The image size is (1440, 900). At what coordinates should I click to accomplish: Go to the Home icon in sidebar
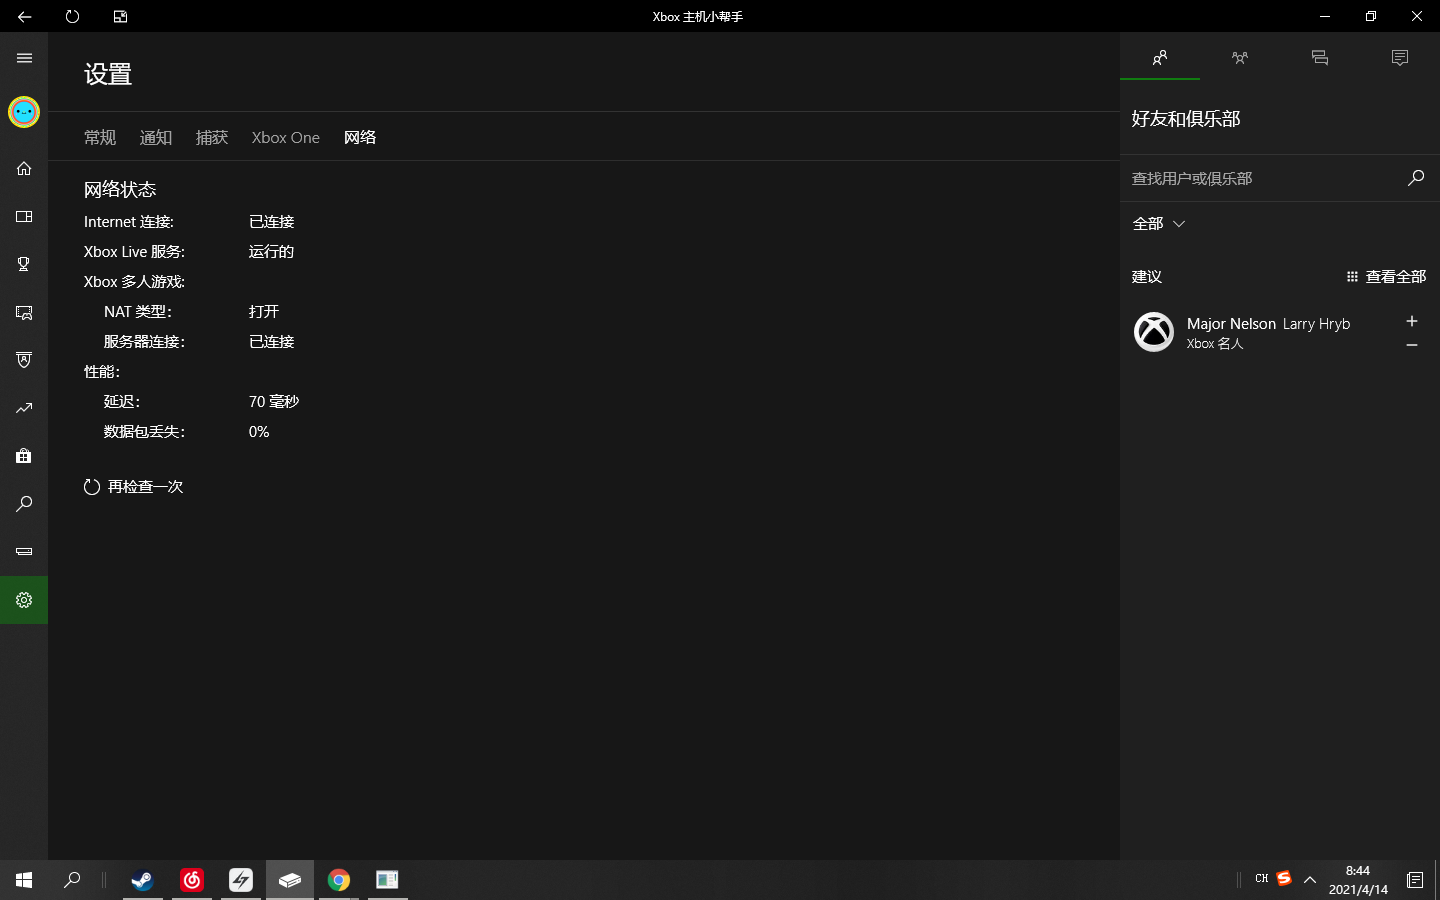coord(24,168)
